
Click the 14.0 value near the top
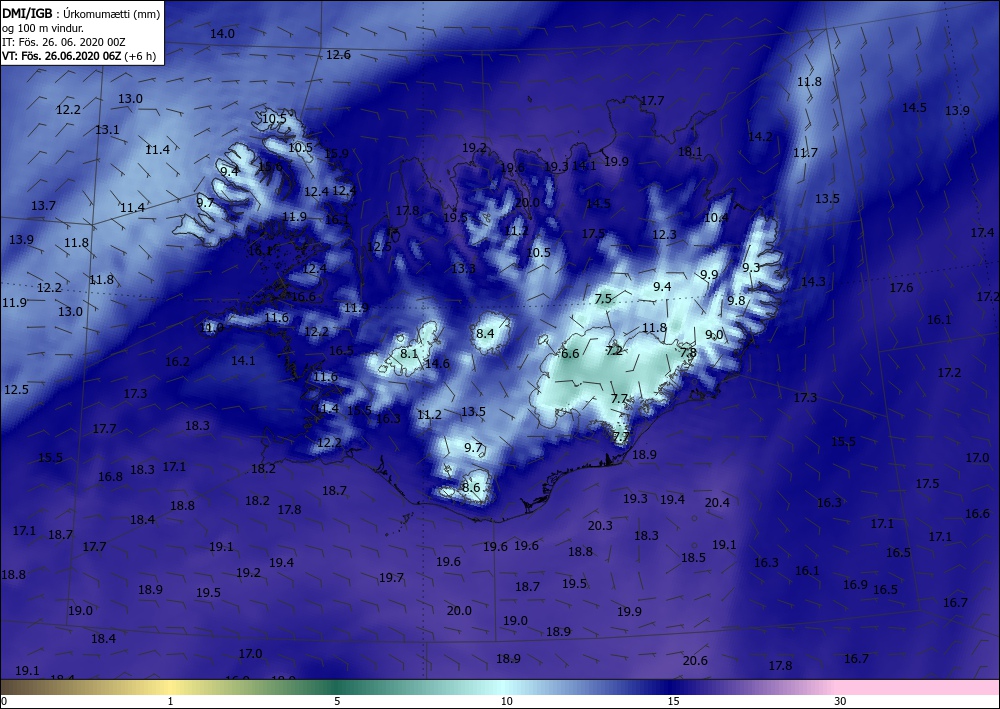click(222, 34)
